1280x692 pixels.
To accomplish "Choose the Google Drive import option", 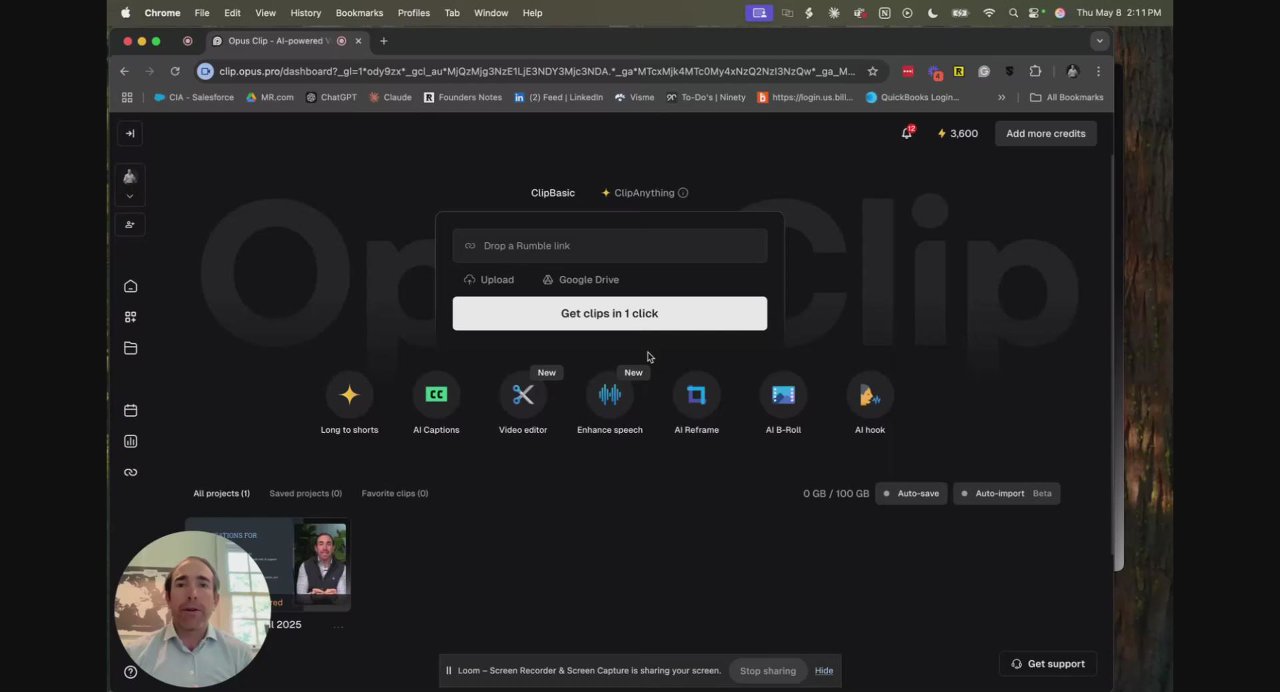I will click(581, 280).
